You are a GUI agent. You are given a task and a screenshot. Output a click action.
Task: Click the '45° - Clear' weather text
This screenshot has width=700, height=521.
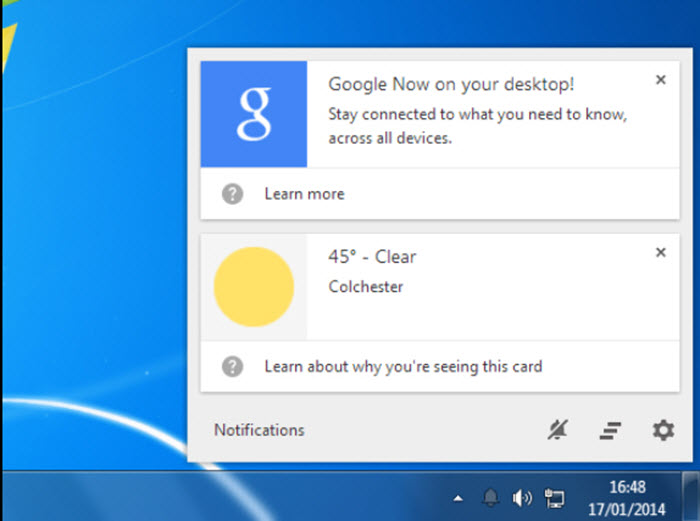pos(372,257)
